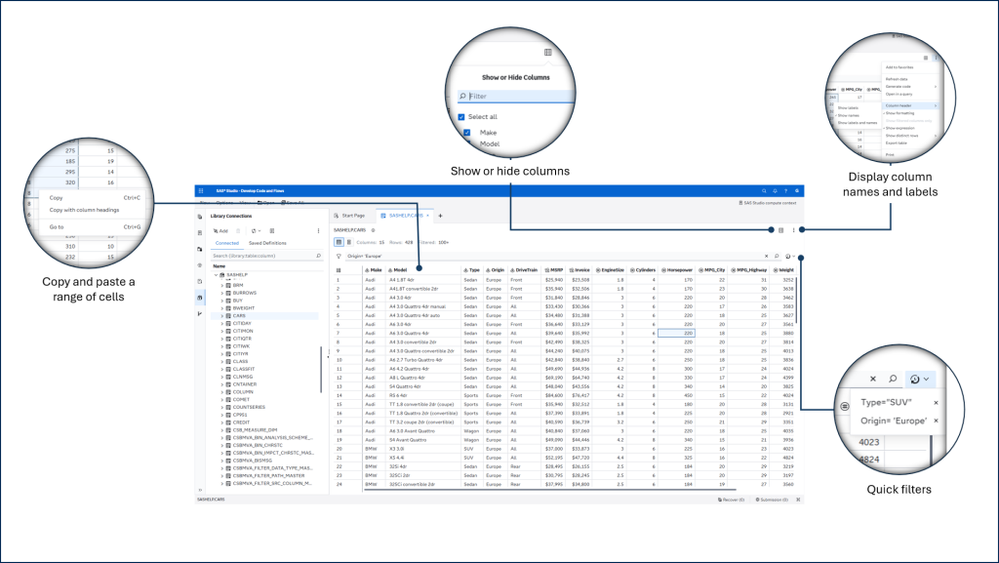This screenshot has height=563, width=999.
Task: Open the Library Connections more options menu
Action: pyautogui.click(x=319, y=231)
